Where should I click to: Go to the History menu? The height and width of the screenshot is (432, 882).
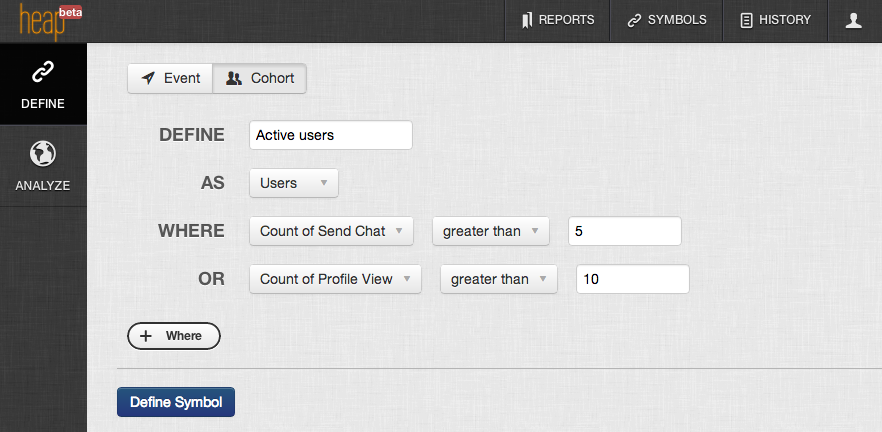(775, 20)
